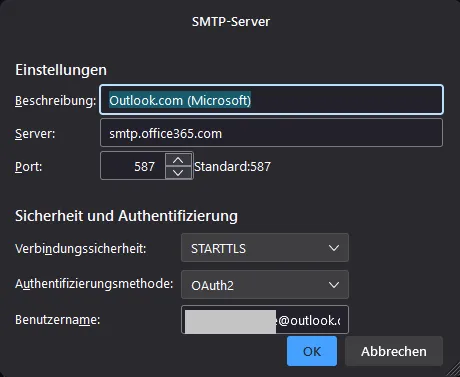The height and width of the screenshot is (377, 460).
Task: Click the Benutzername email input field
Action: pyautogui.click(x=265, y=320)
